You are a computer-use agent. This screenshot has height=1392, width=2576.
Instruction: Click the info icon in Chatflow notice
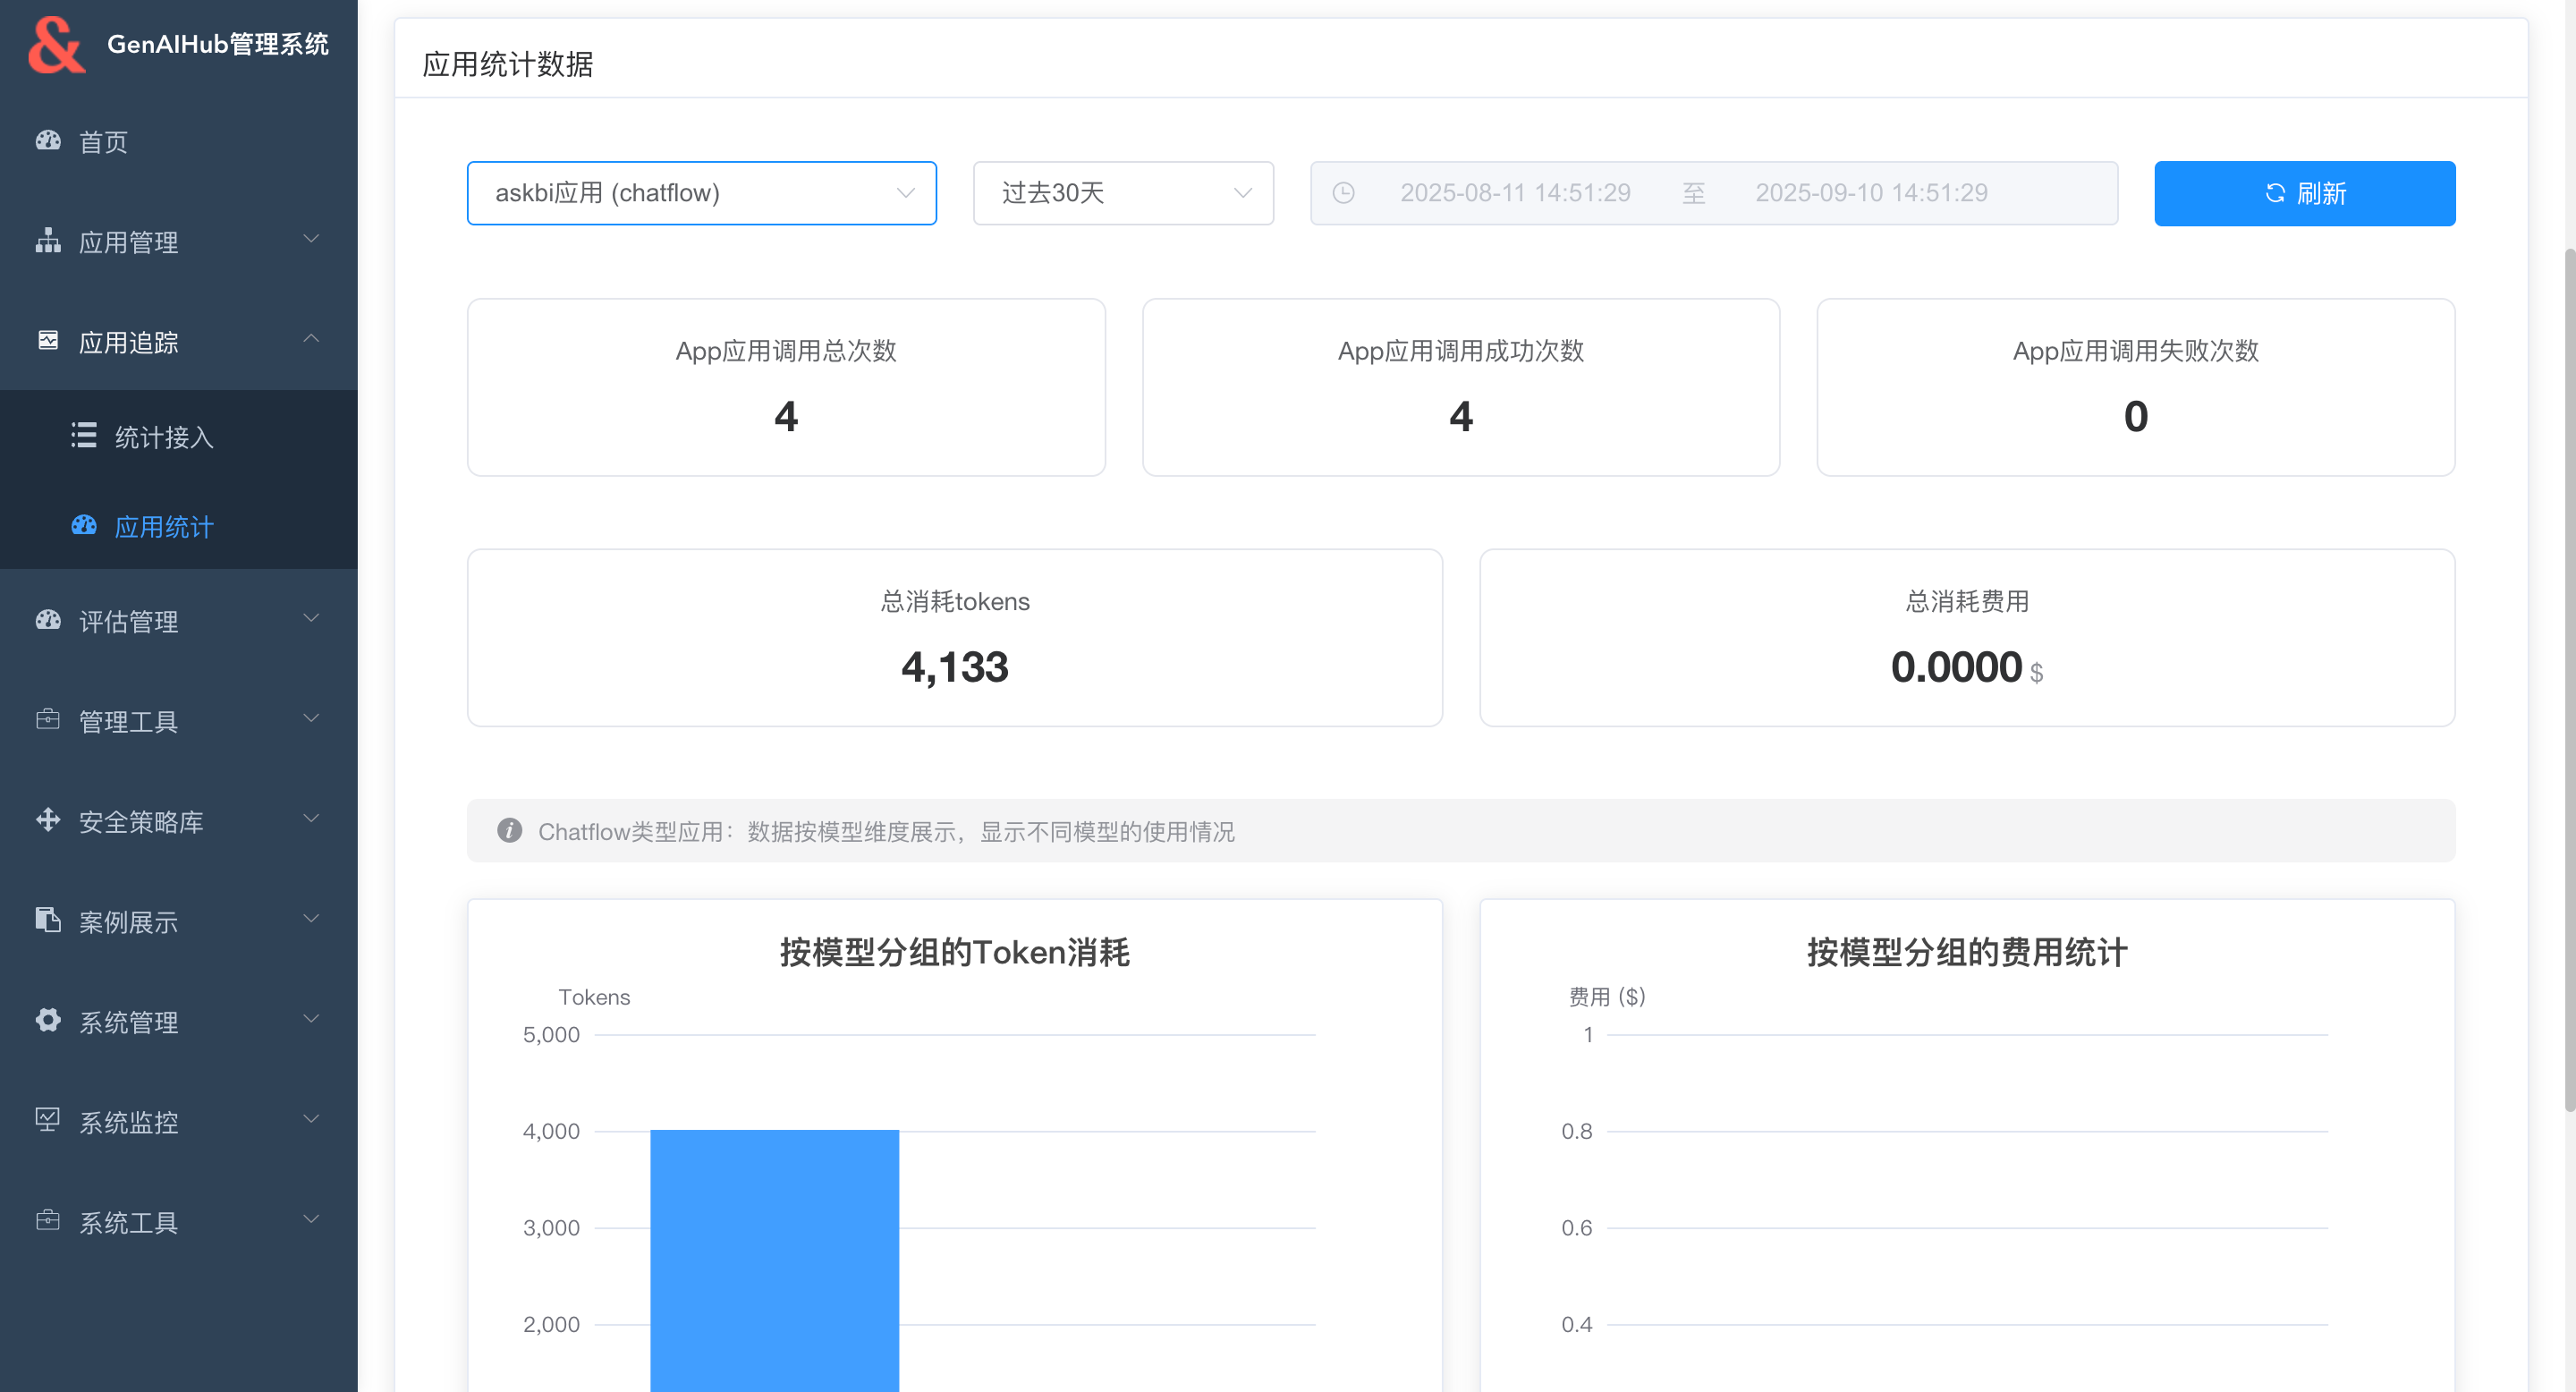(x=510, y=831)
